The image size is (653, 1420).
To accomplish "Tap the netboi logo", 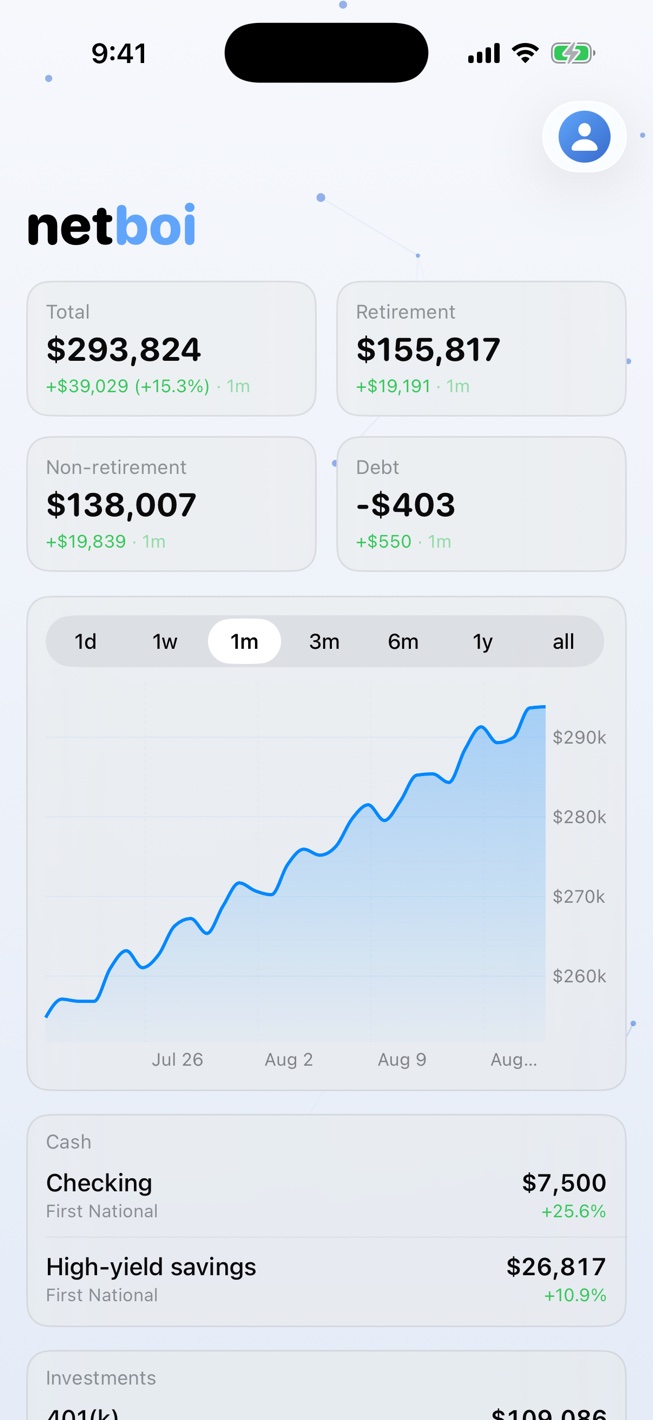I will point(111,226).
